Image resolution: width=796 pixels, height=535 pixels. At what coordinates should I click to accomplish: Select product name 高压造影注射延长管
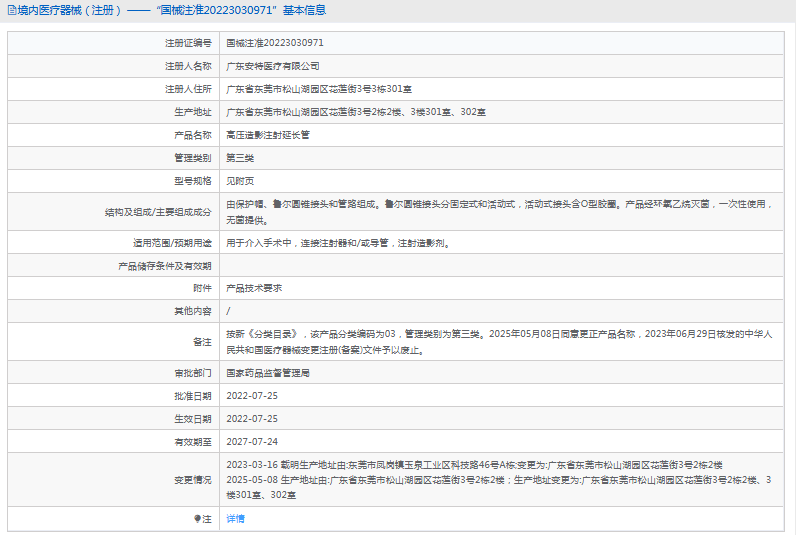[x=267, y=135]
